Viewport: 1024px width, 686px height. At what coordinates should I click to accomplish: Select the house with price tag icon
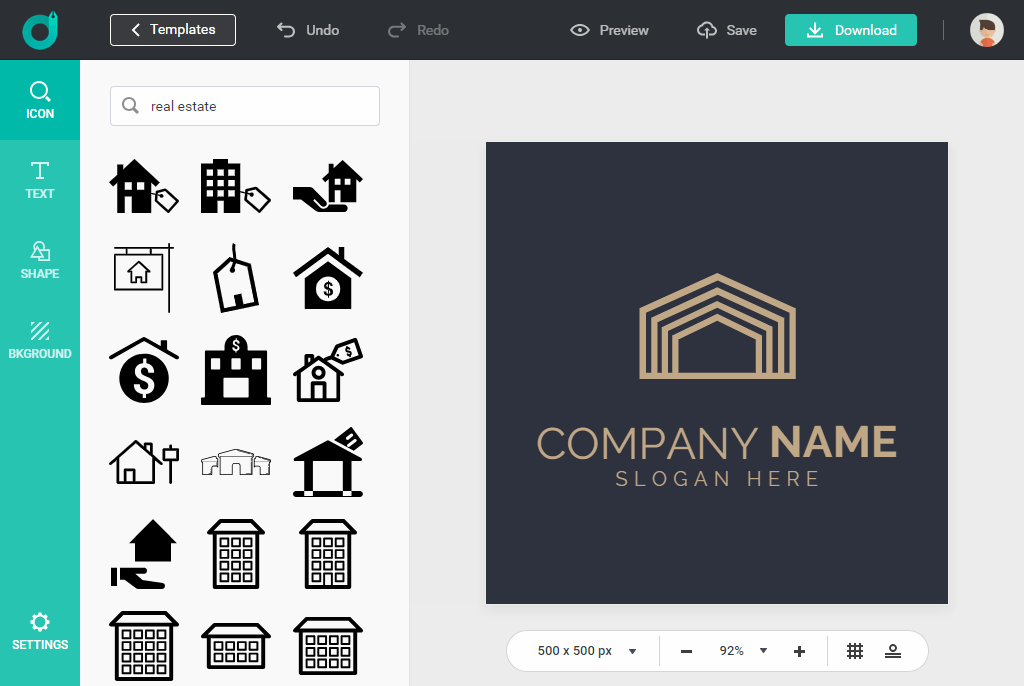point(144,185)
